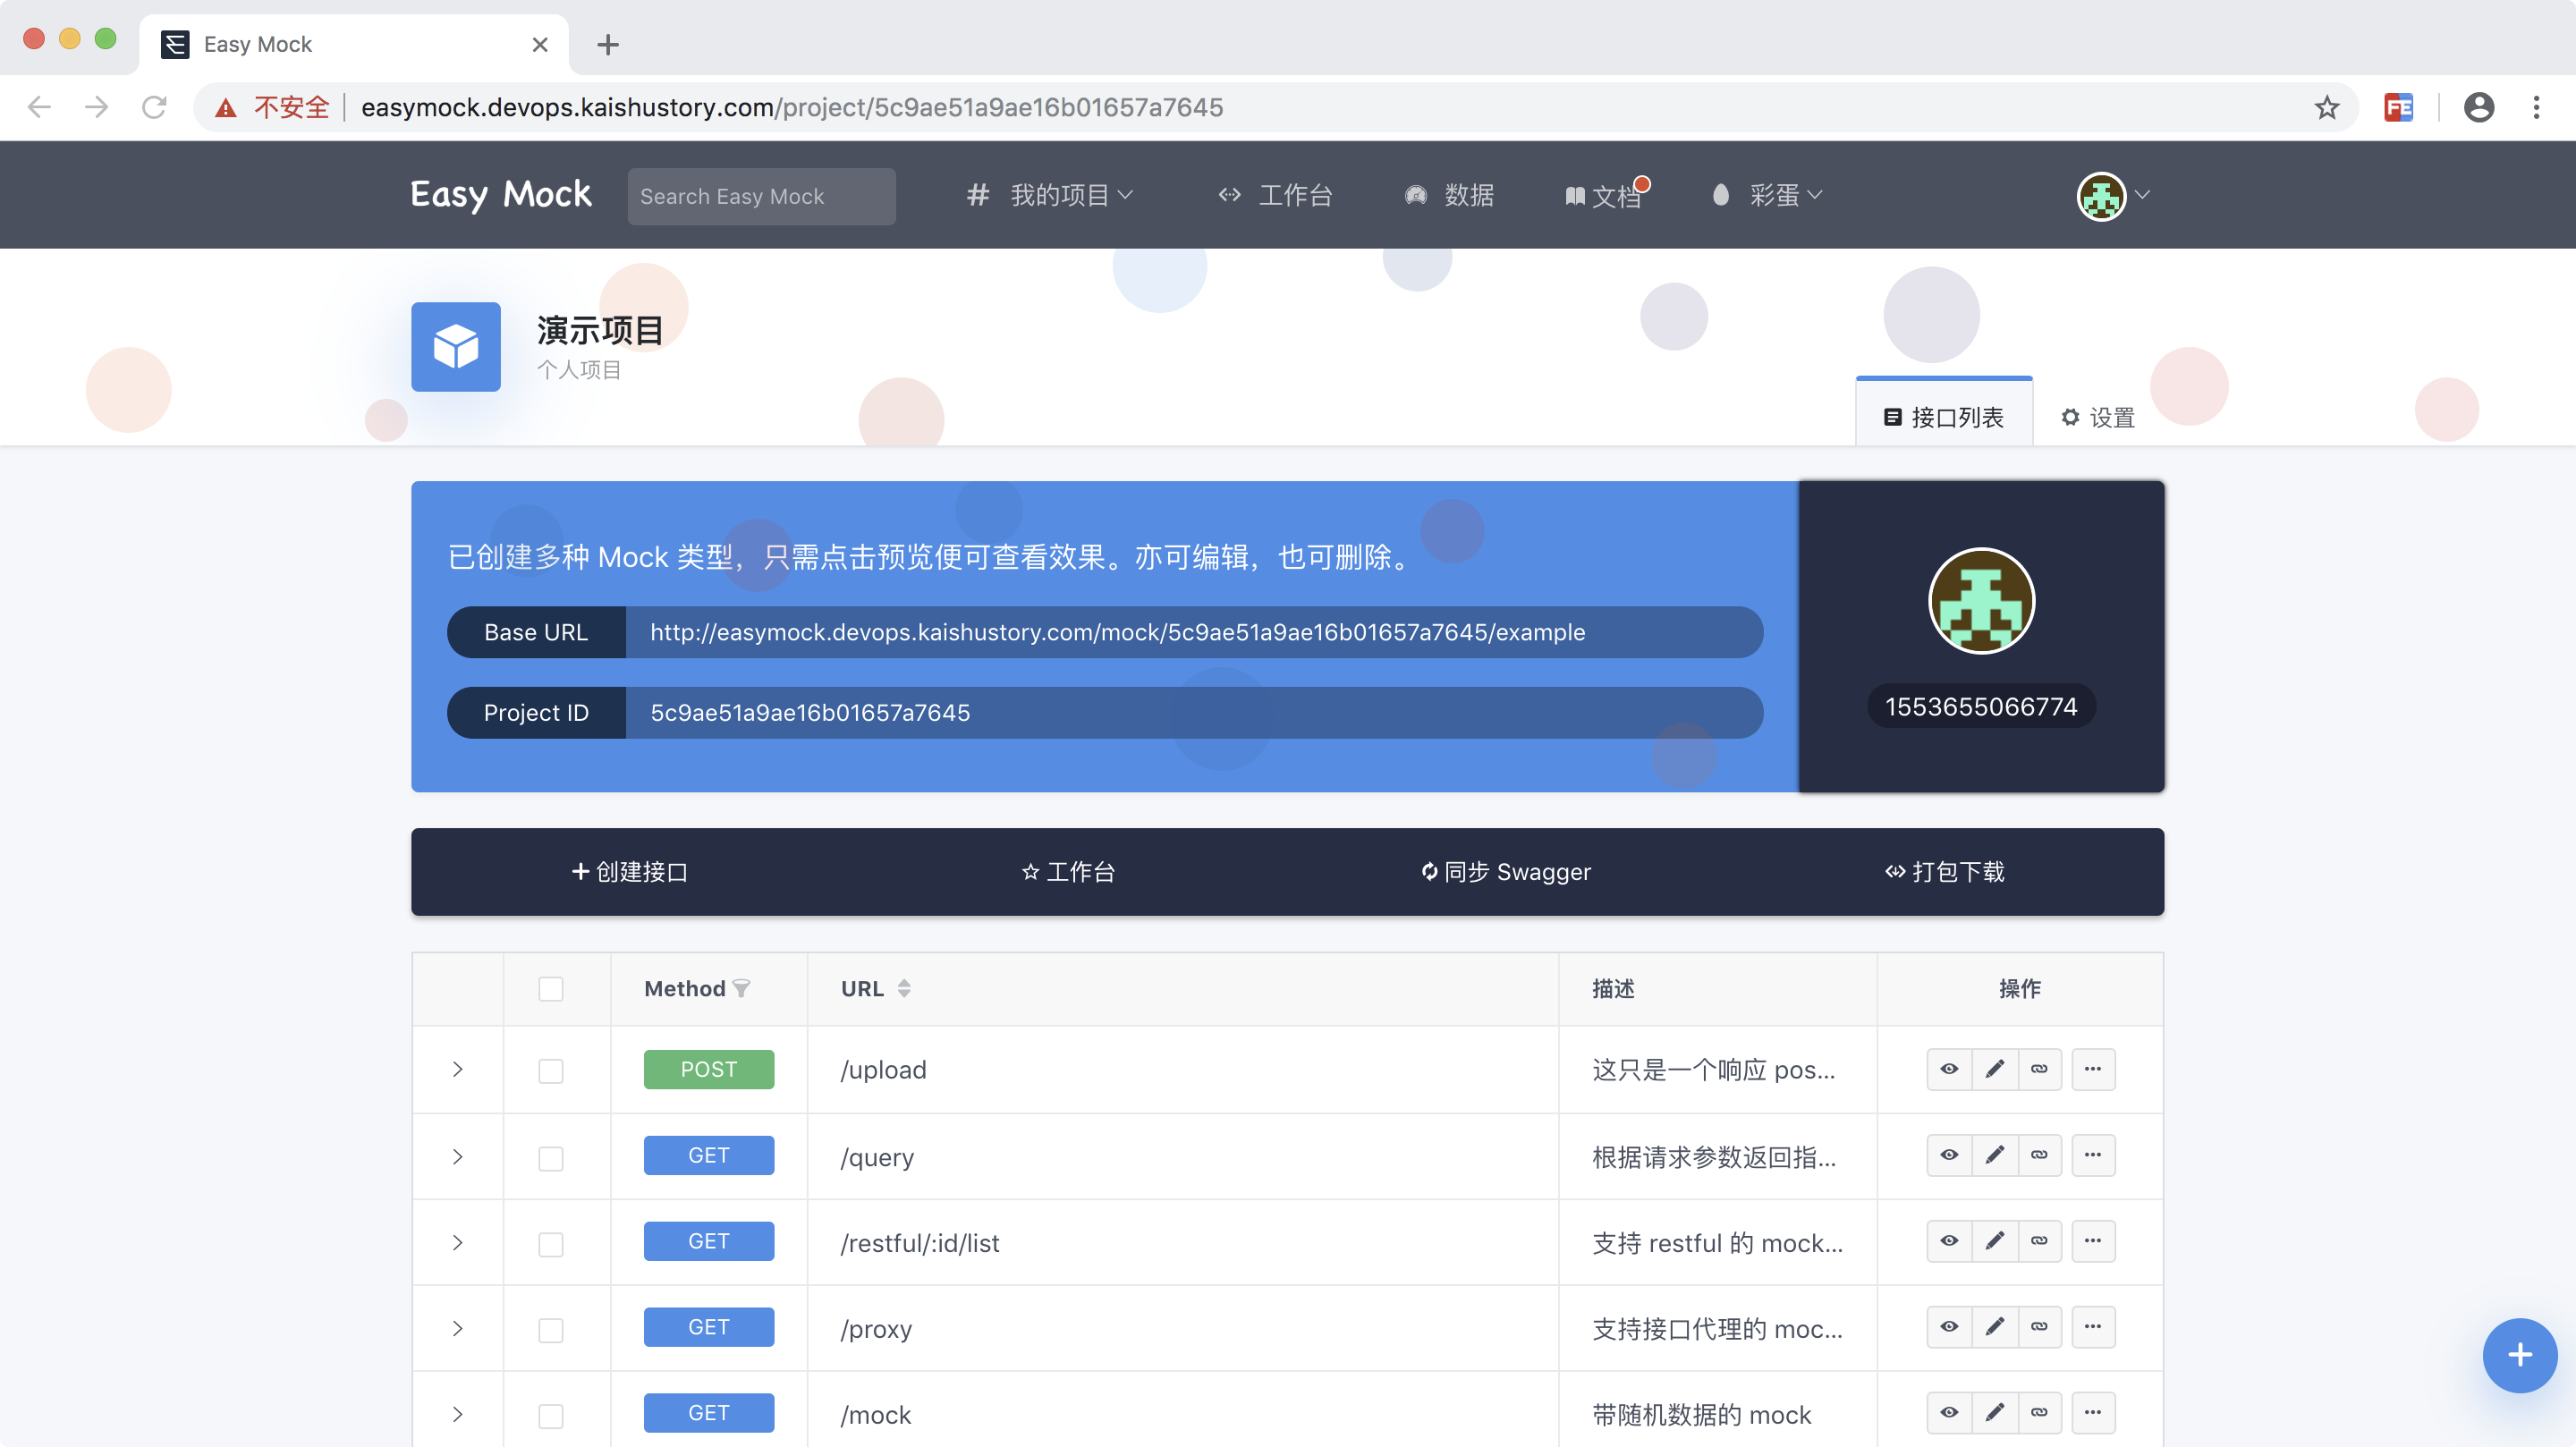
Task: Focus the Search Easy Mock field
Action: tap(762, 196)
